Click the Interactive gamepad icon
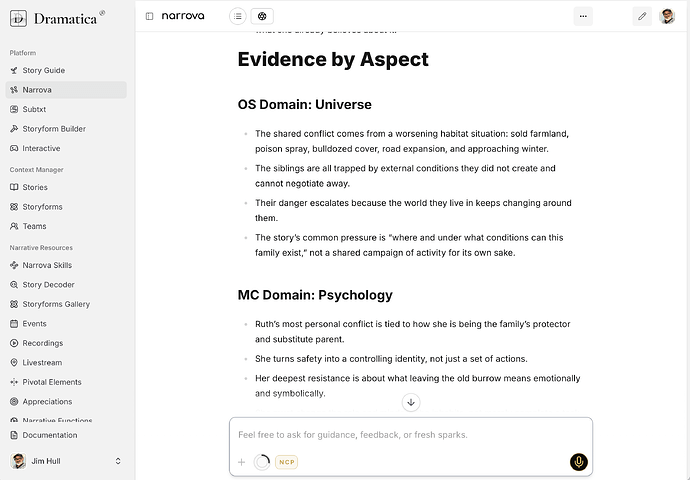This screenshot has height=480, width=690. coord(14,148)
